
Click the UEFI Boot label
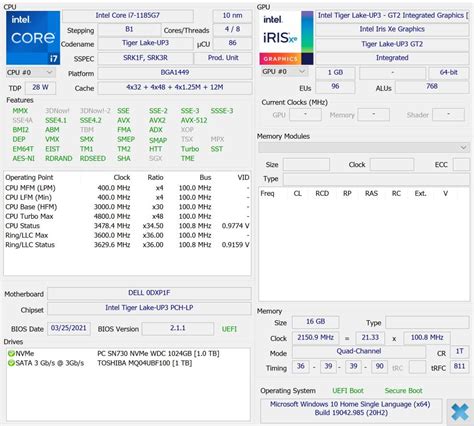pos(348,391)
